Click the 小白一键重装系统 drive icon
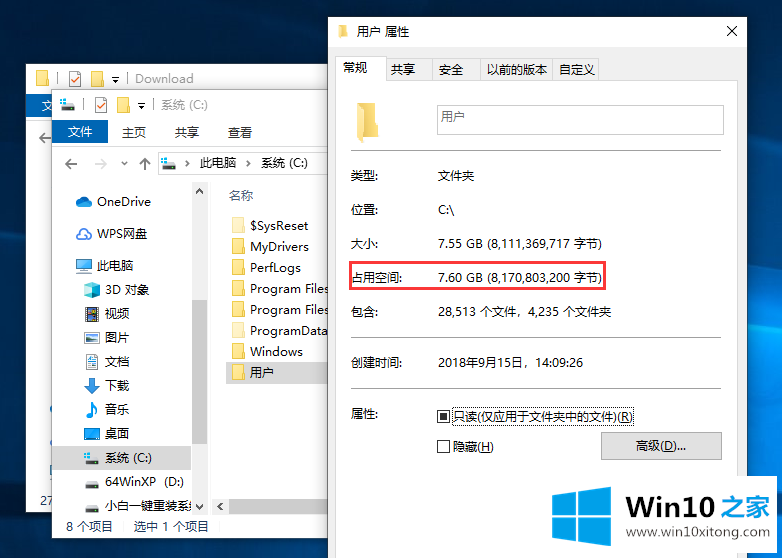This screenshot has height=558, width=782. point(92,508)
